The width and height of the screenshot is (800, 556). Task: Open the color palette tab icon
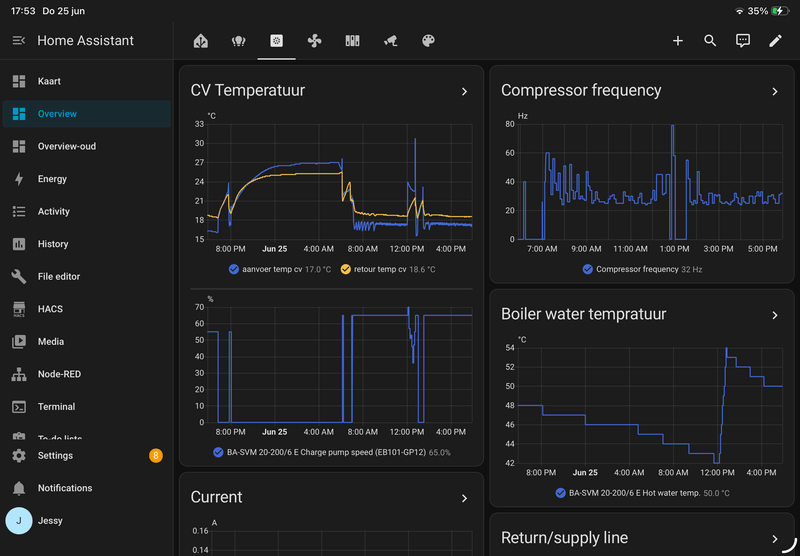428,41
